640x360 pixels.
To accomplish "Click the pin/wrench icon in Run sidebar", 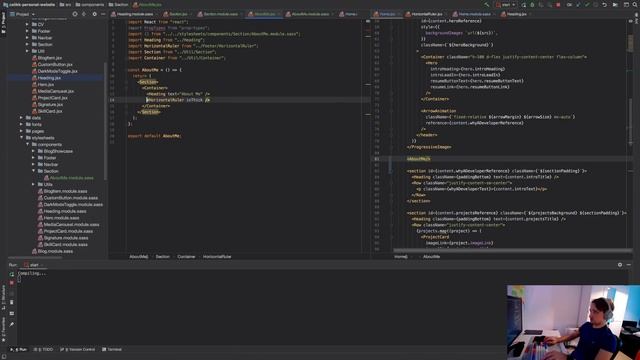I will click(11, 324).
